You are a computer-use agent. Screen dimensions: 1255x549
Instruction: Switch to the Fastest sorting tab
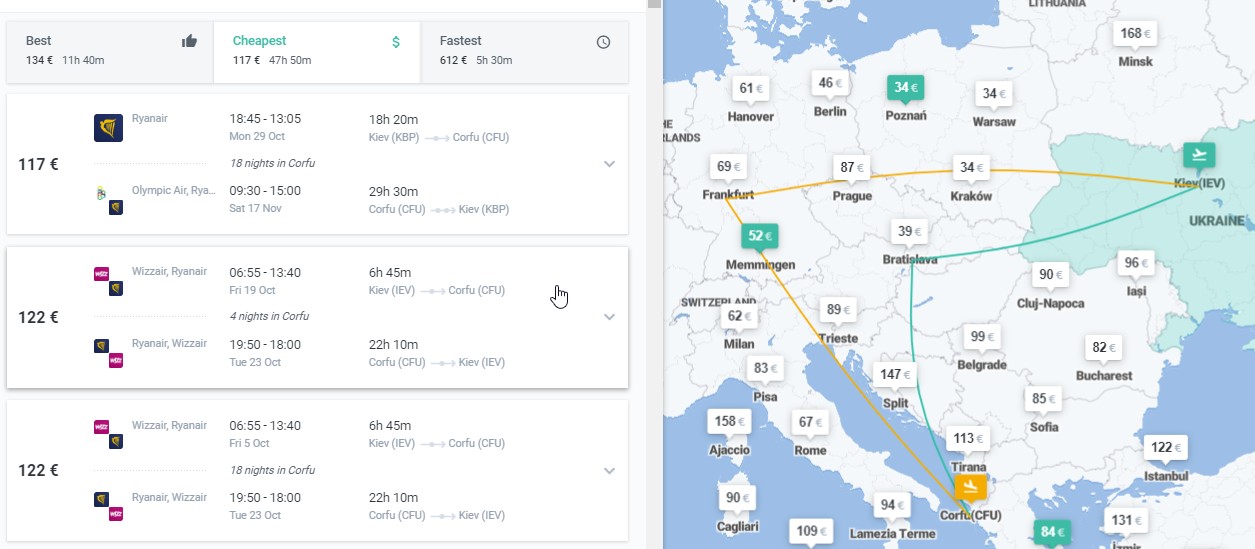(x=524, y=49)
